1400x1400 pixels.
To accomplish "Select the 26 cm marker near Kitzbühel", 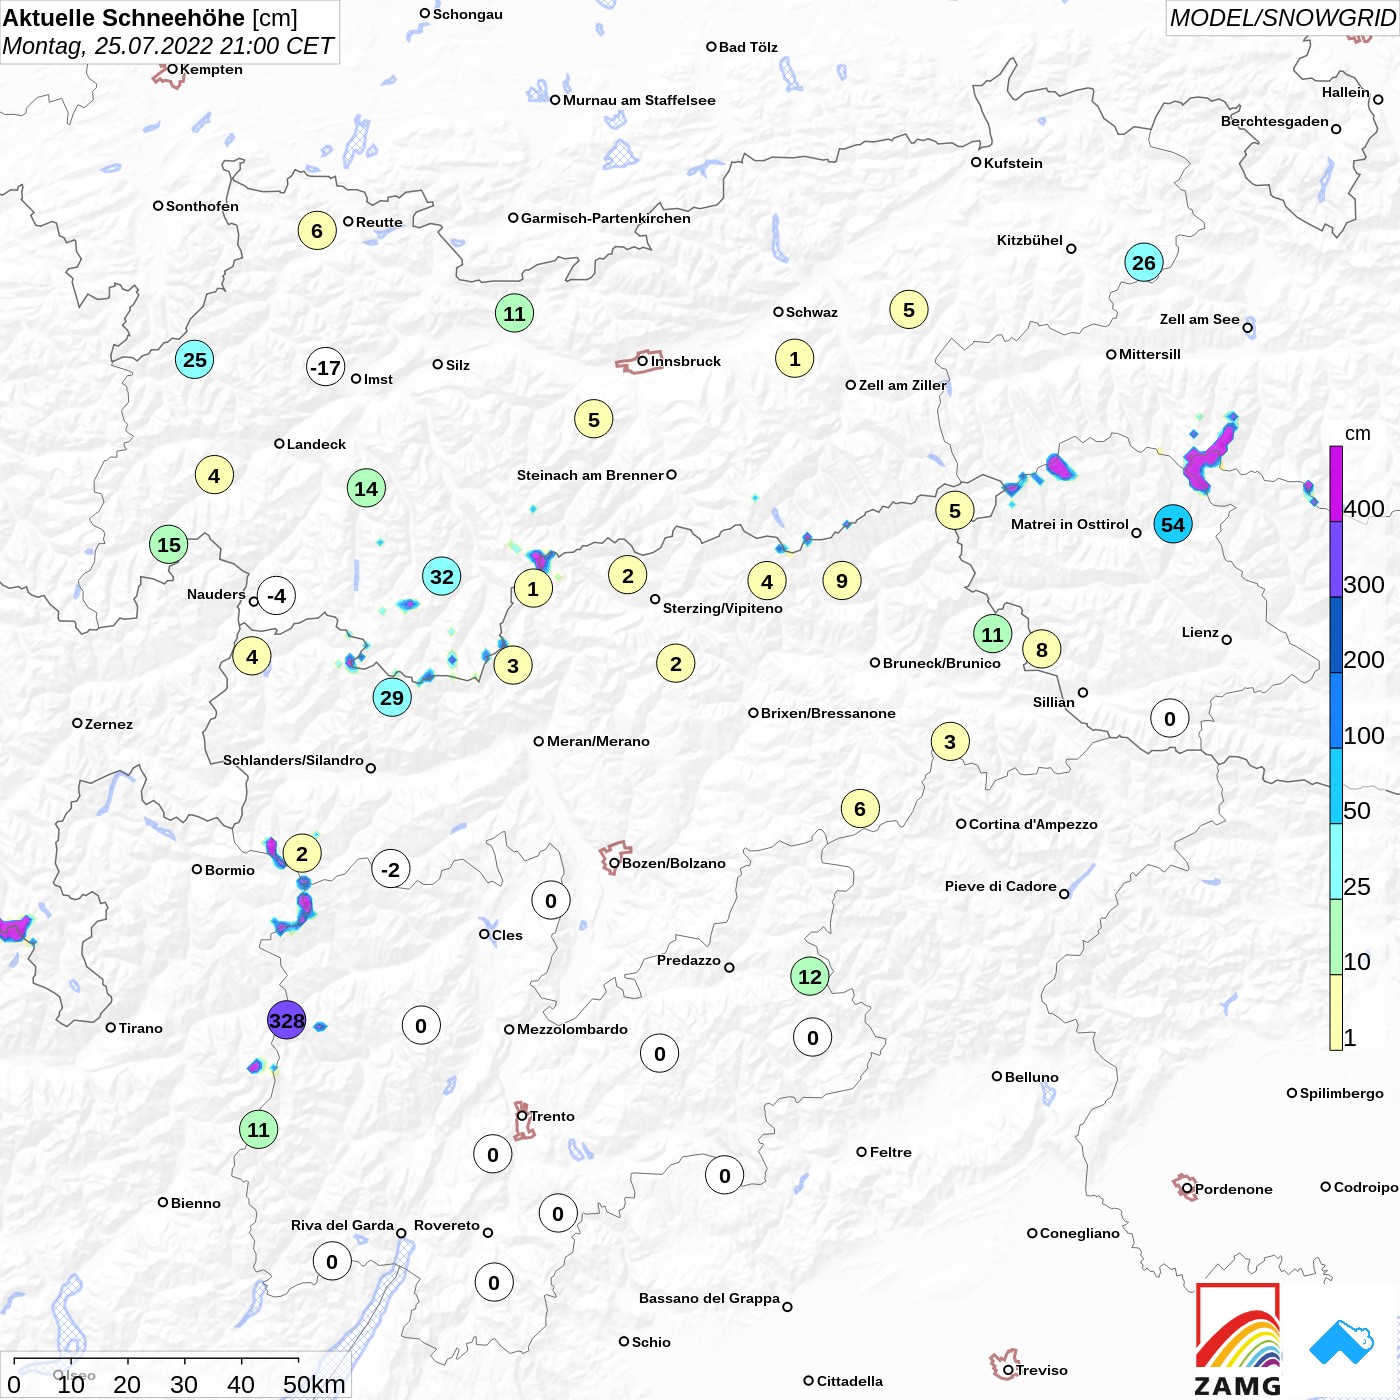I will coord(1144,263).
